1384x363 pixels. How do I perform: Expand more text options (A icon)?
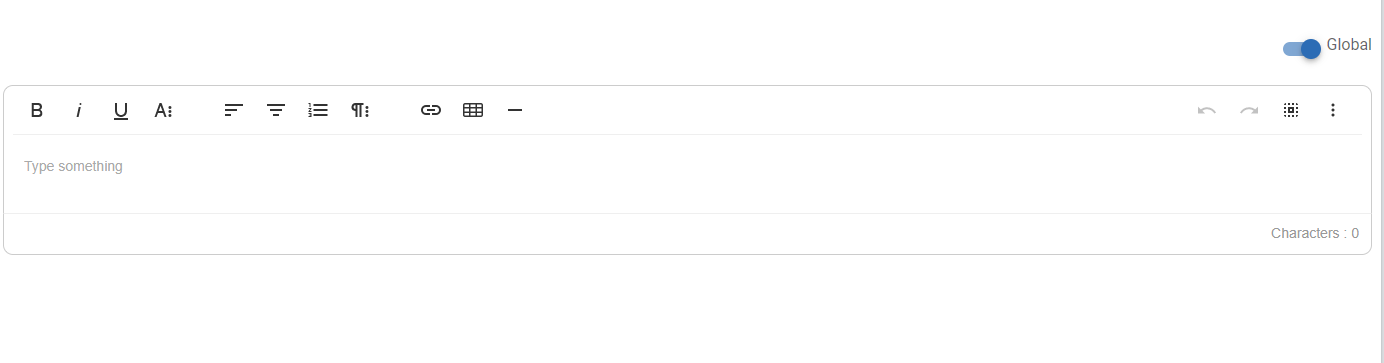(163, 110)
